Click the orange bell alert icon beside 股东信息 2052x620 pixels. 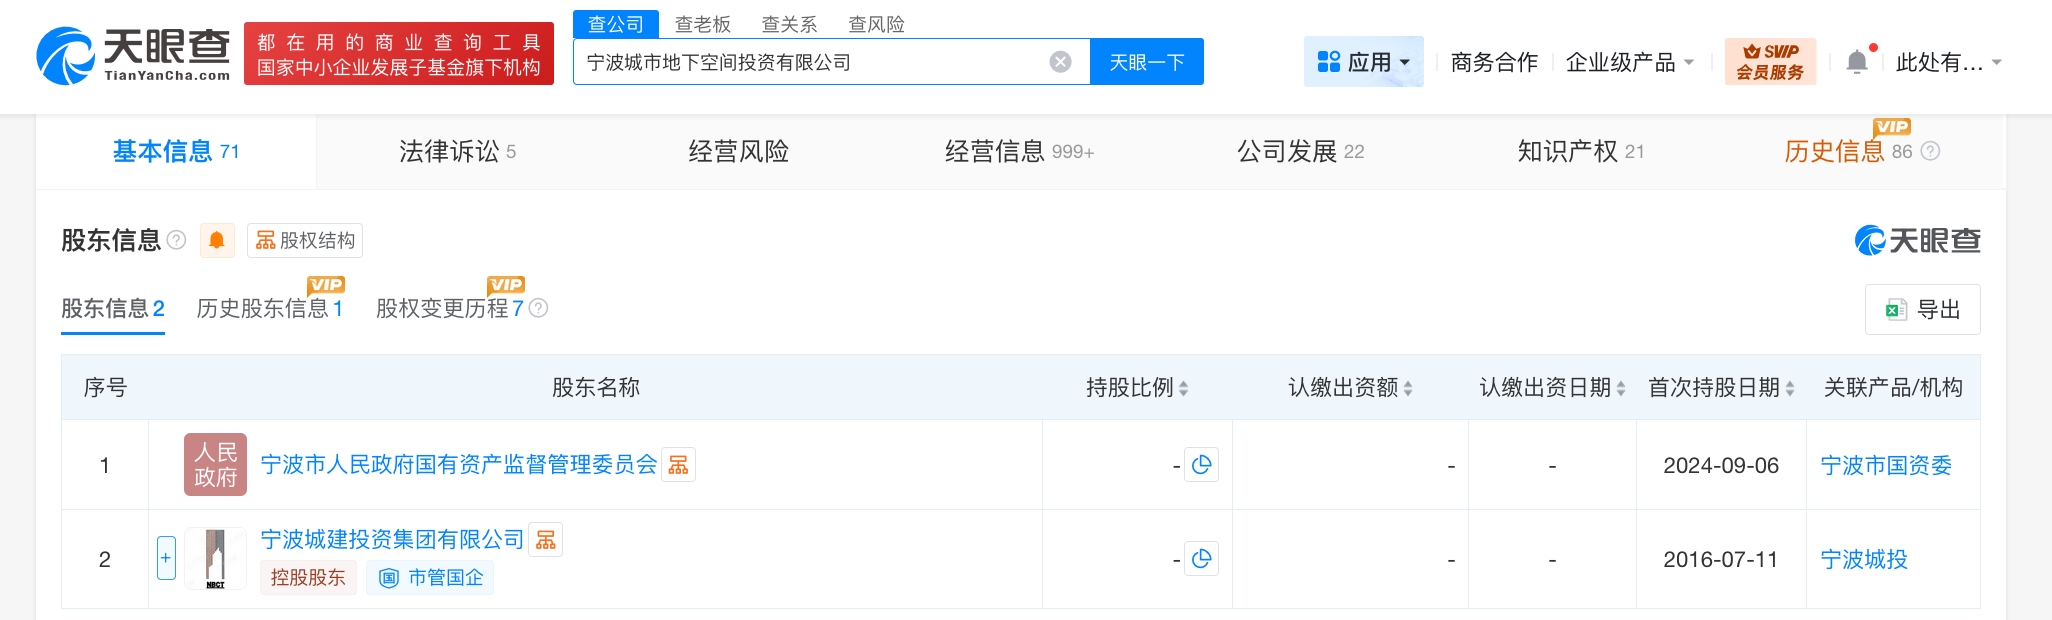[x=216, y=240]
